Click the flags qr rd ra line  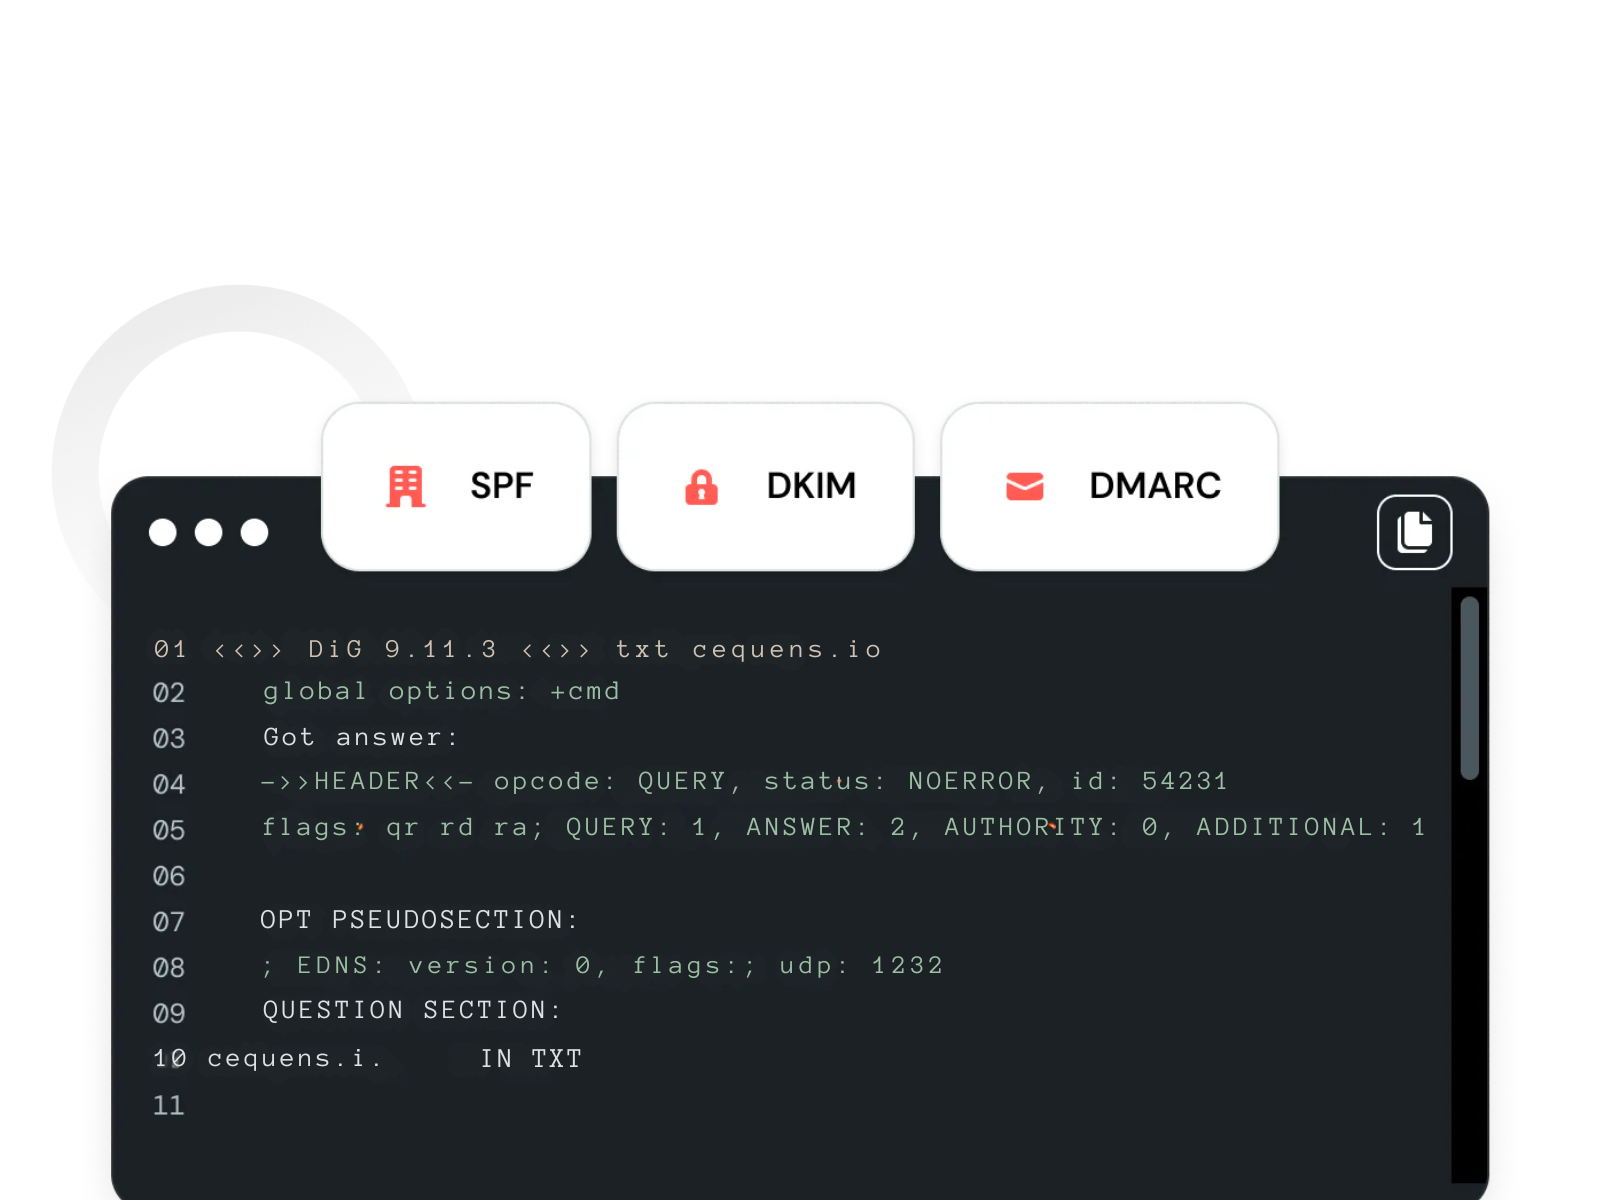point(842,828)
